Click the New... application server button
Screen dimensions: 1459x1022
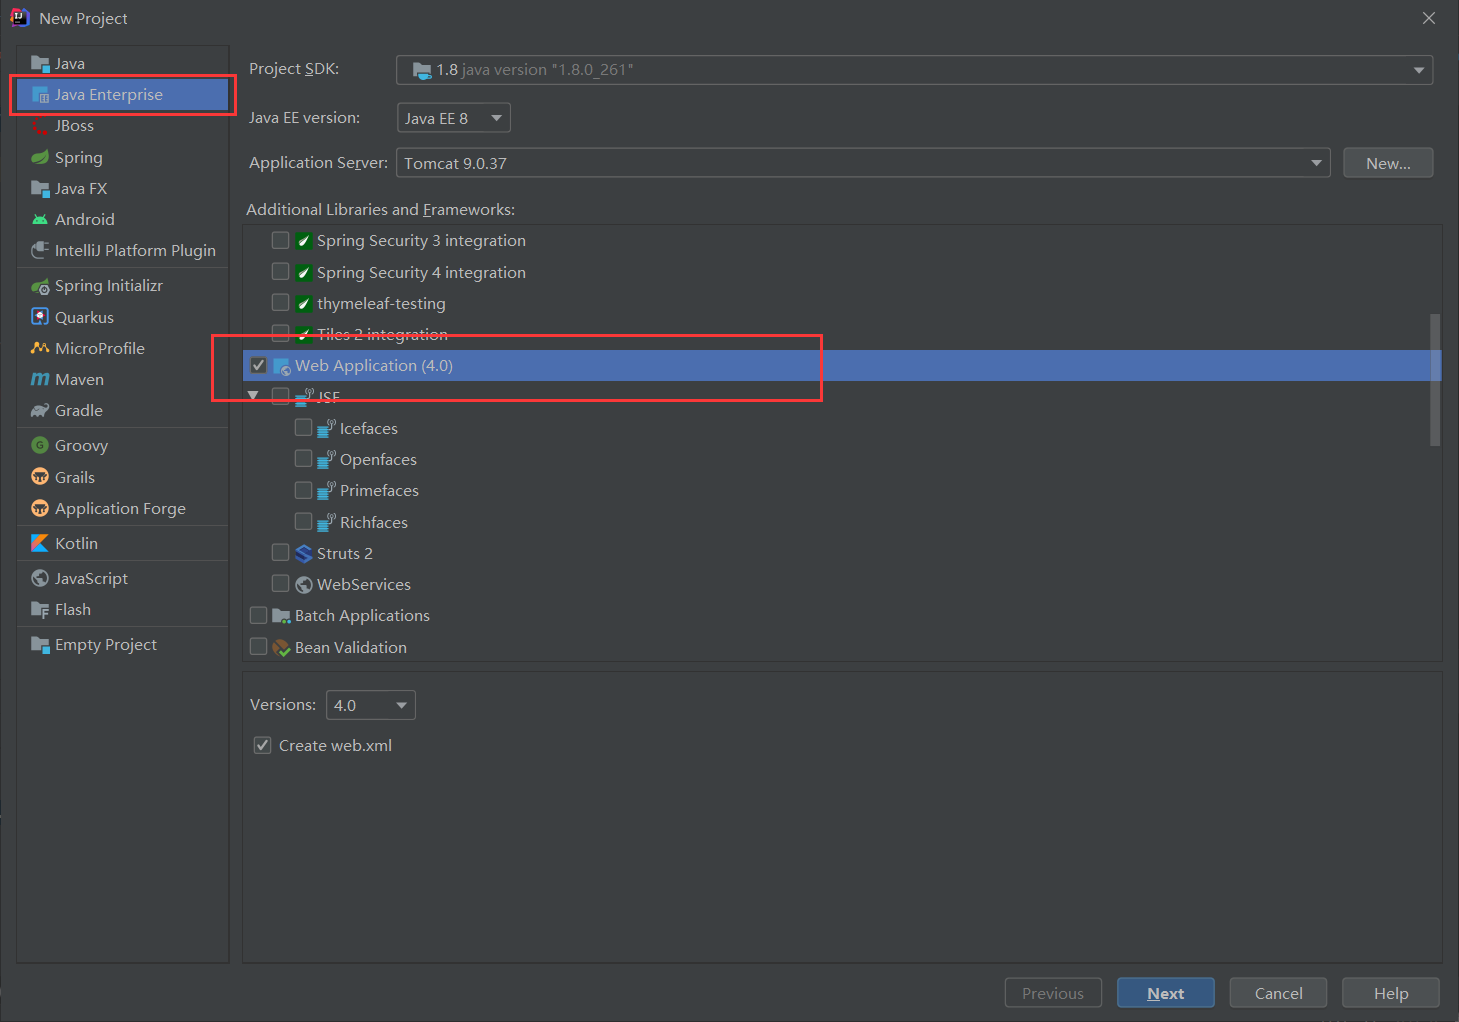[x=1388, y=163]
